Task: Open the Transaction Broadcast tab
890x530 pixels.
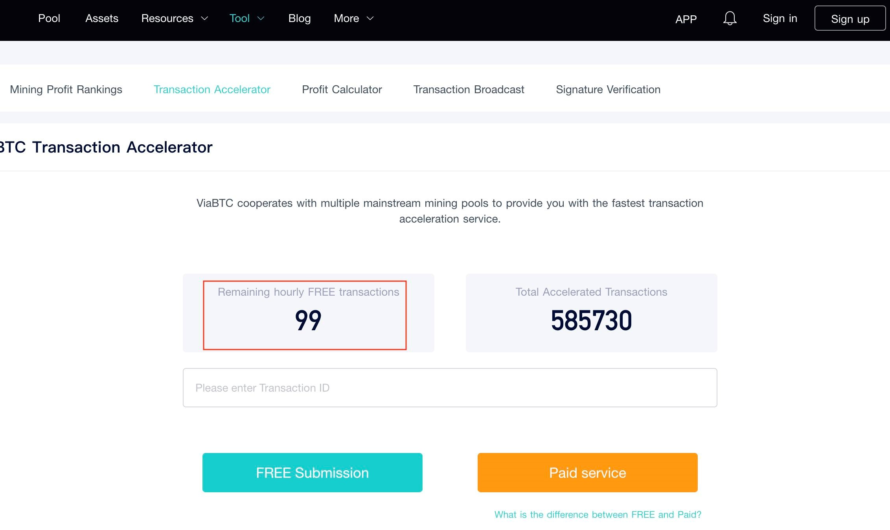Action: (469, 90)
